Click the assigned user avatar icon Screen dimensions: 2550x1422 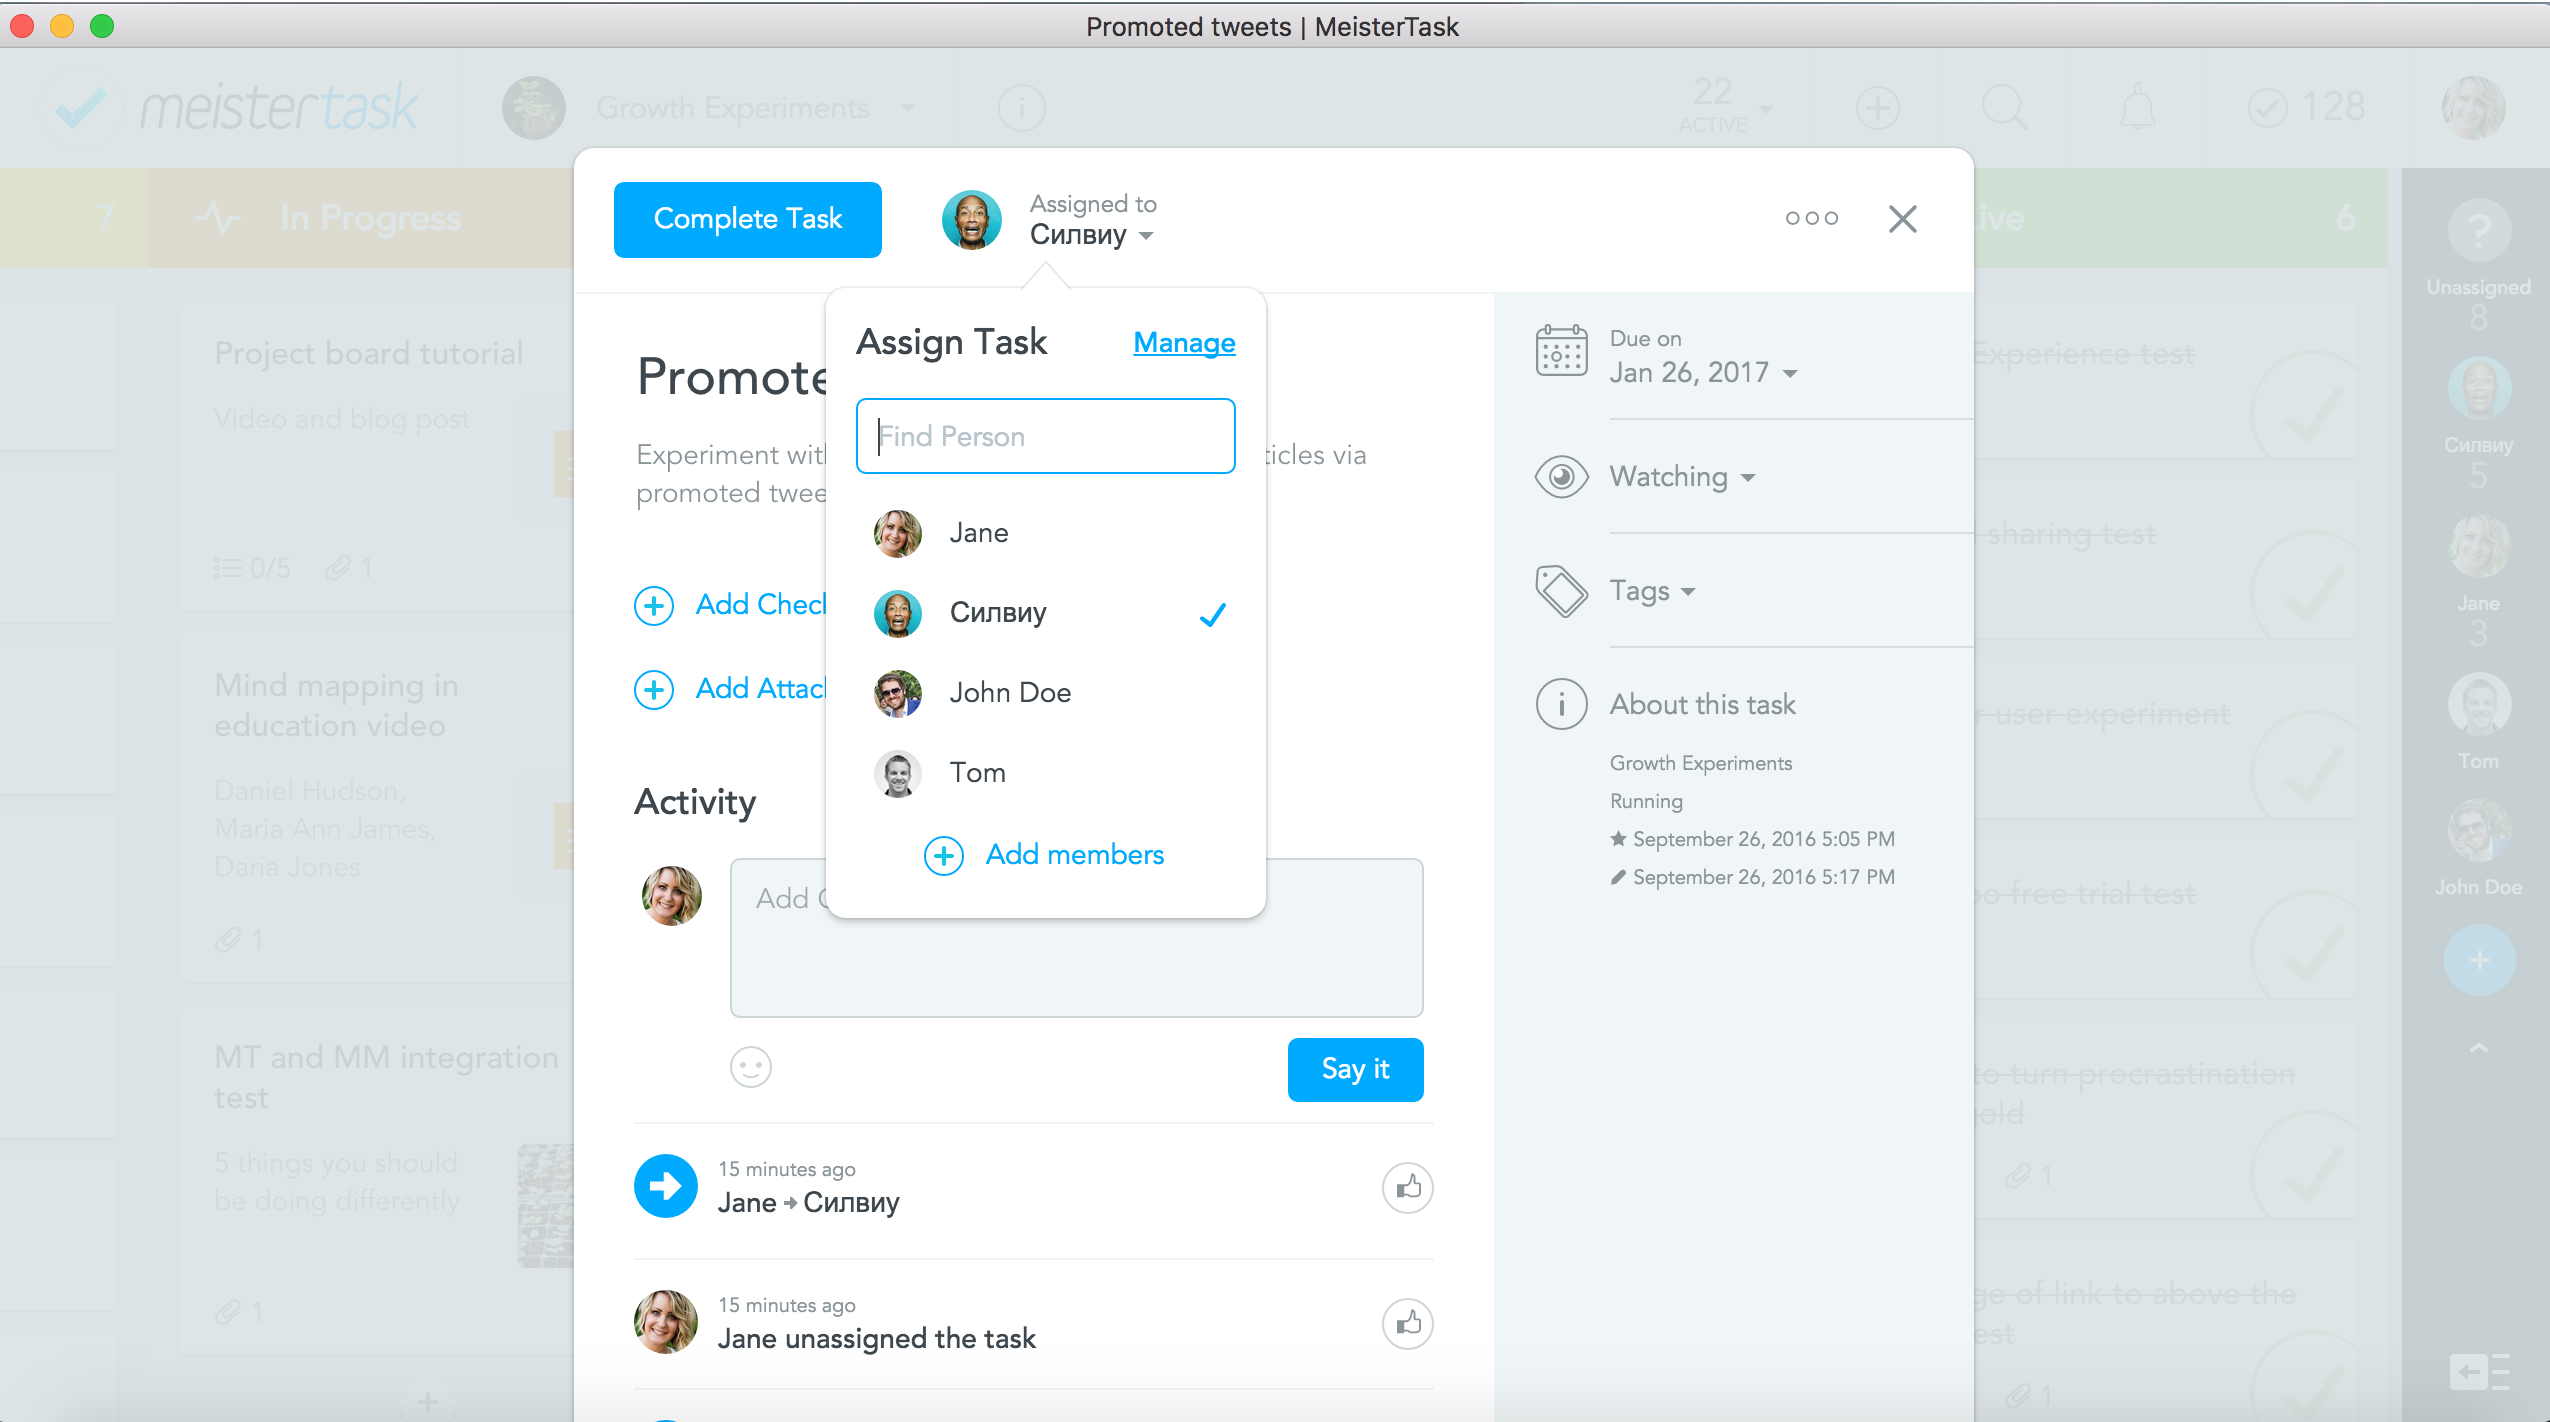click(975, 219)
